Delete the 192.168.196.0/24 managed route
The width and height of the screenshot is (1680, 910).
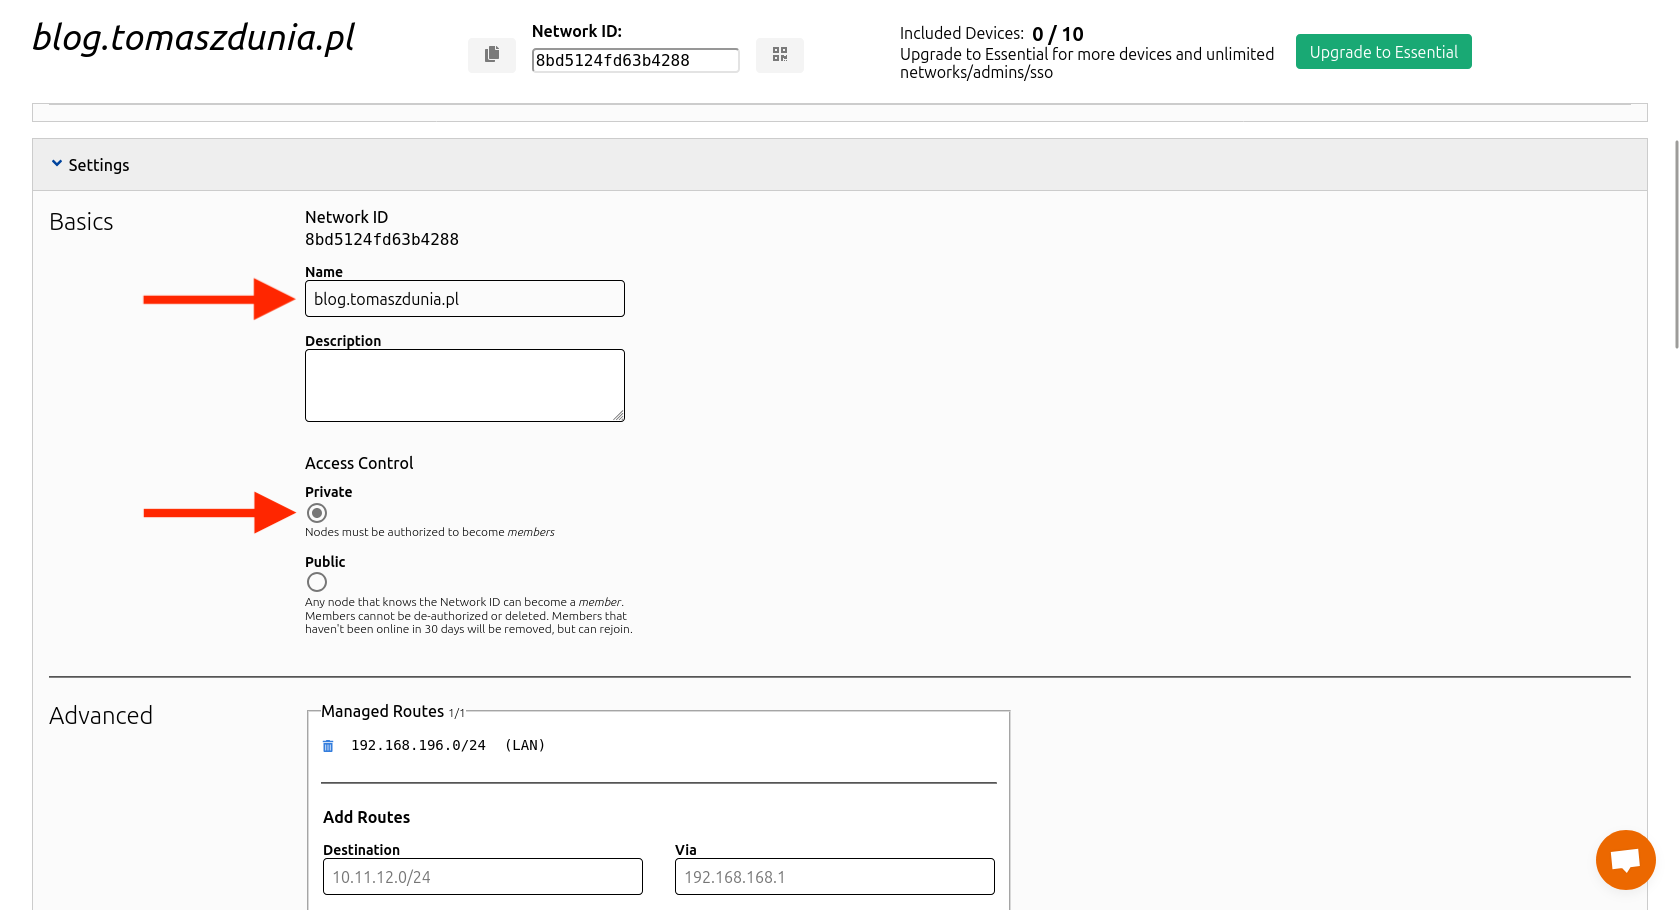click(x=328, y=746)
